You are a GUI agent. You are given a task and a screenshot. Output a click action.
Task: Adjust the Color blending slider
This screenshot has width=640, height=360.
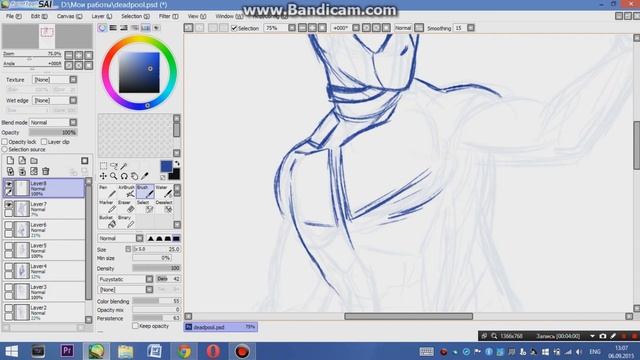coord(156,301)
